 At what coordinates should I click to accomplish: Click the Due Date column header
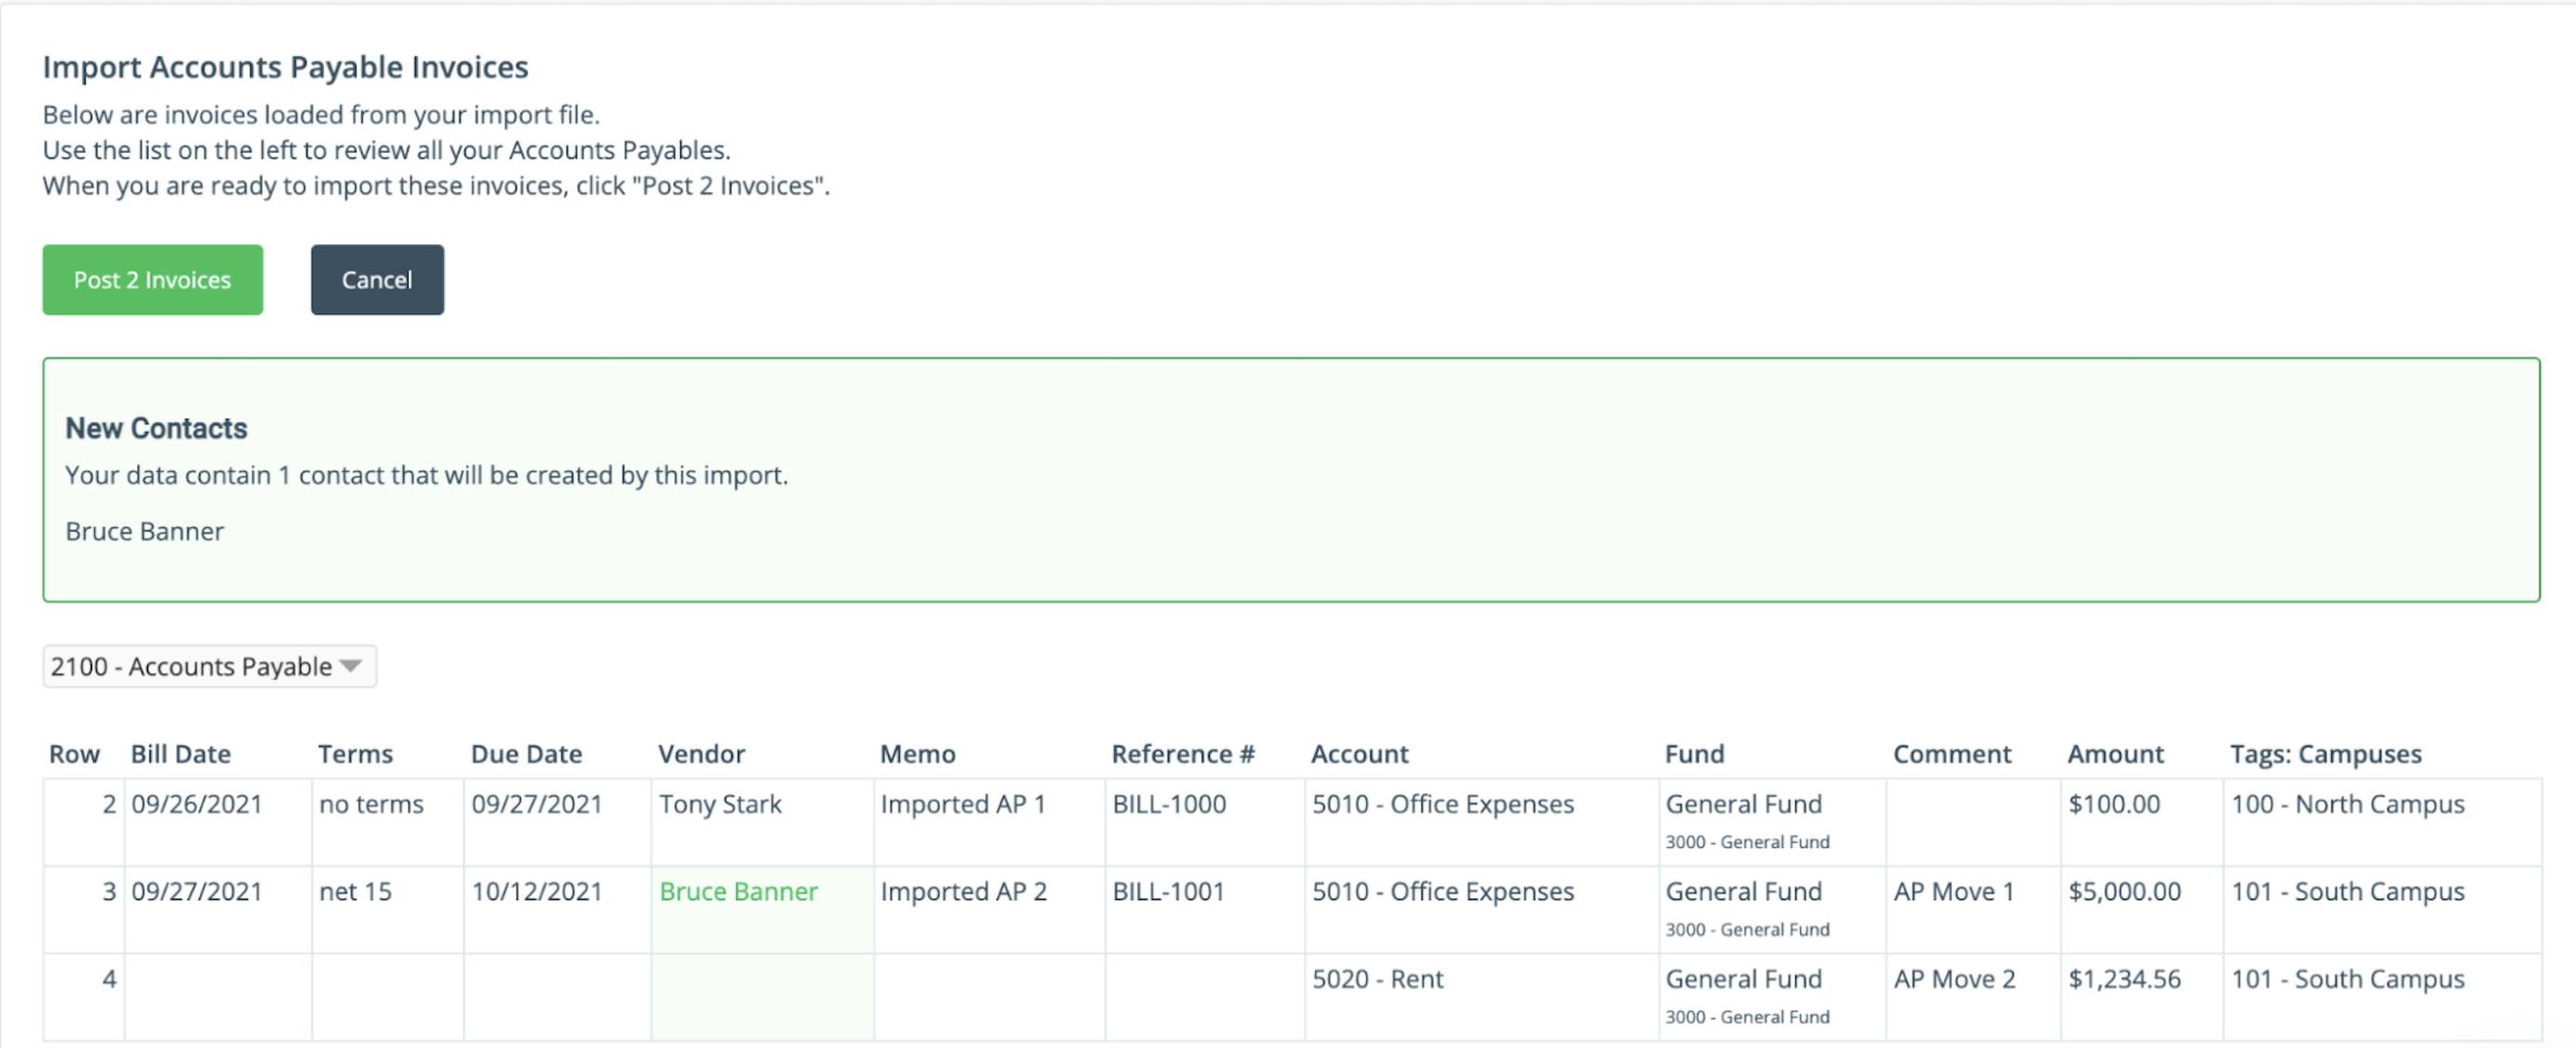click(x=526, y=754)
